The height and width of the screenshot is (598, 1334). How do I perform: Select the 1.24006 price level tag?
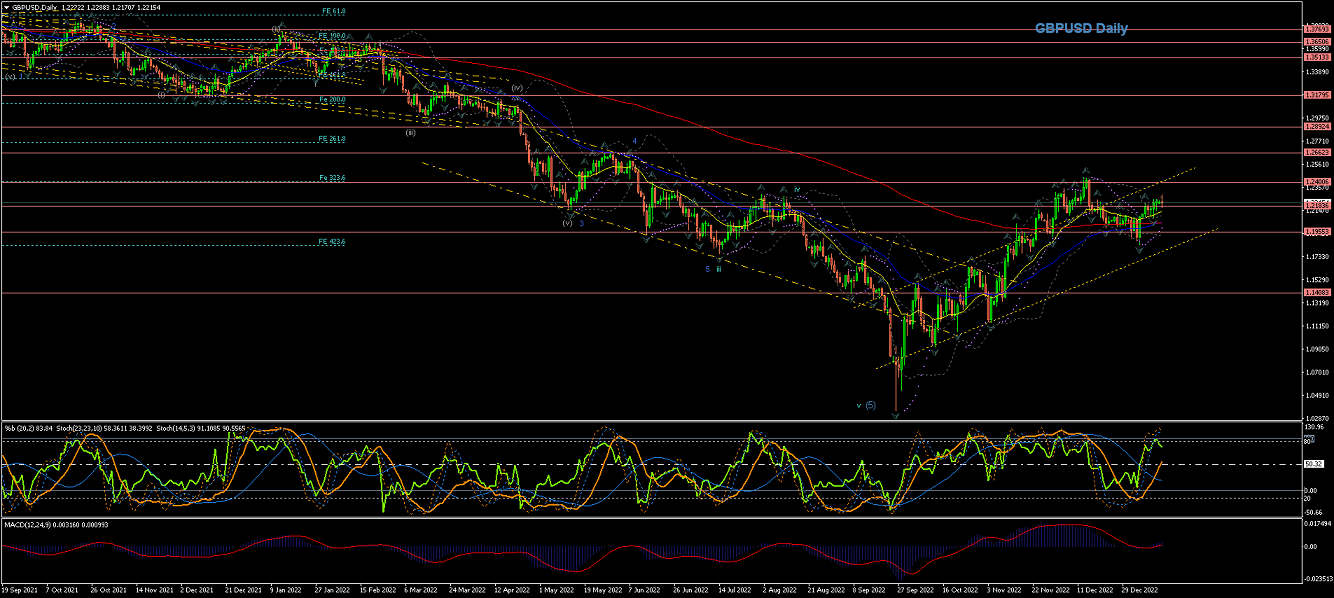tap(1316, 182)
